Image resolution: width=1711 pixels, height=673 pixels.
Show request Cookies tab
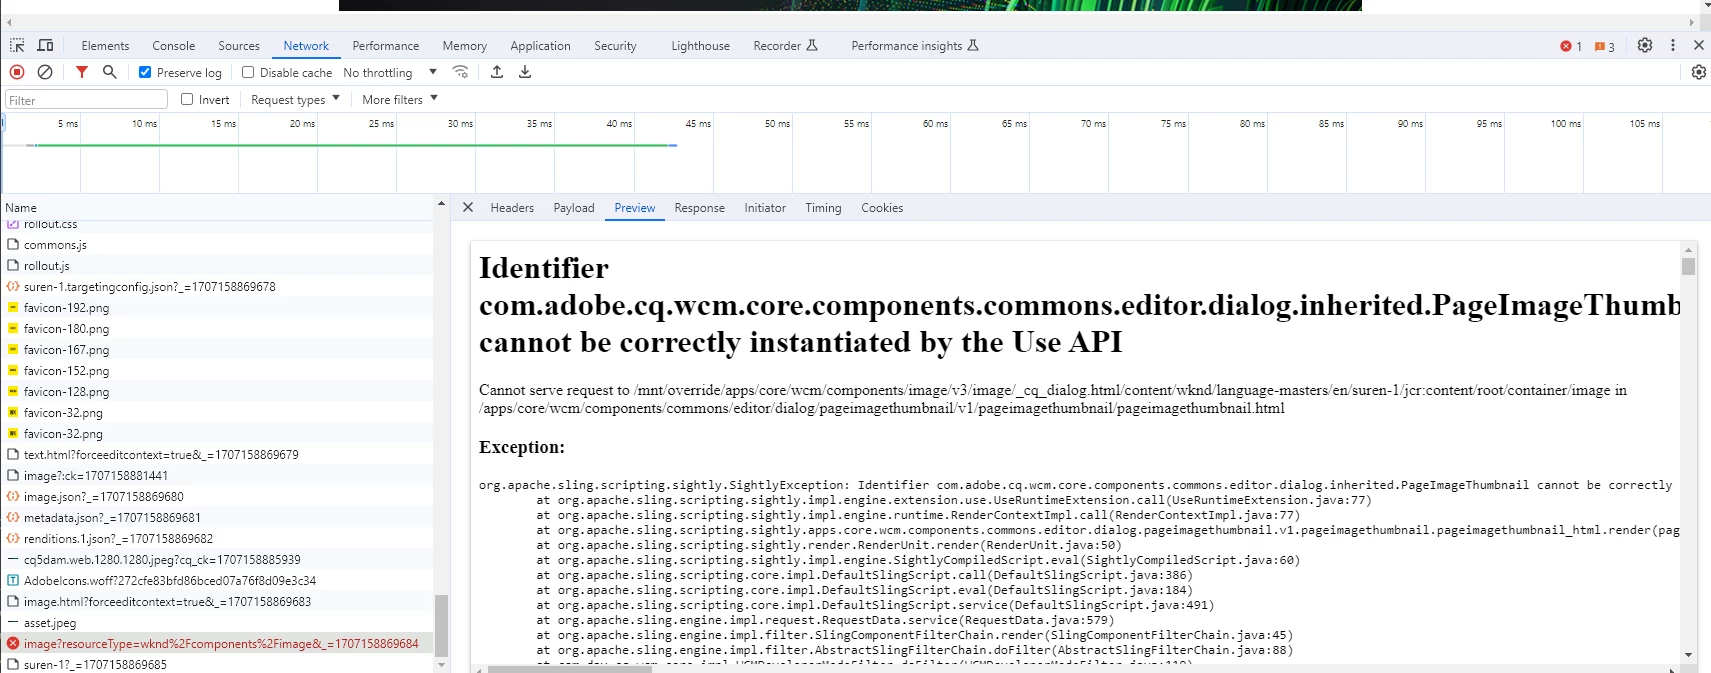point(882,208)
